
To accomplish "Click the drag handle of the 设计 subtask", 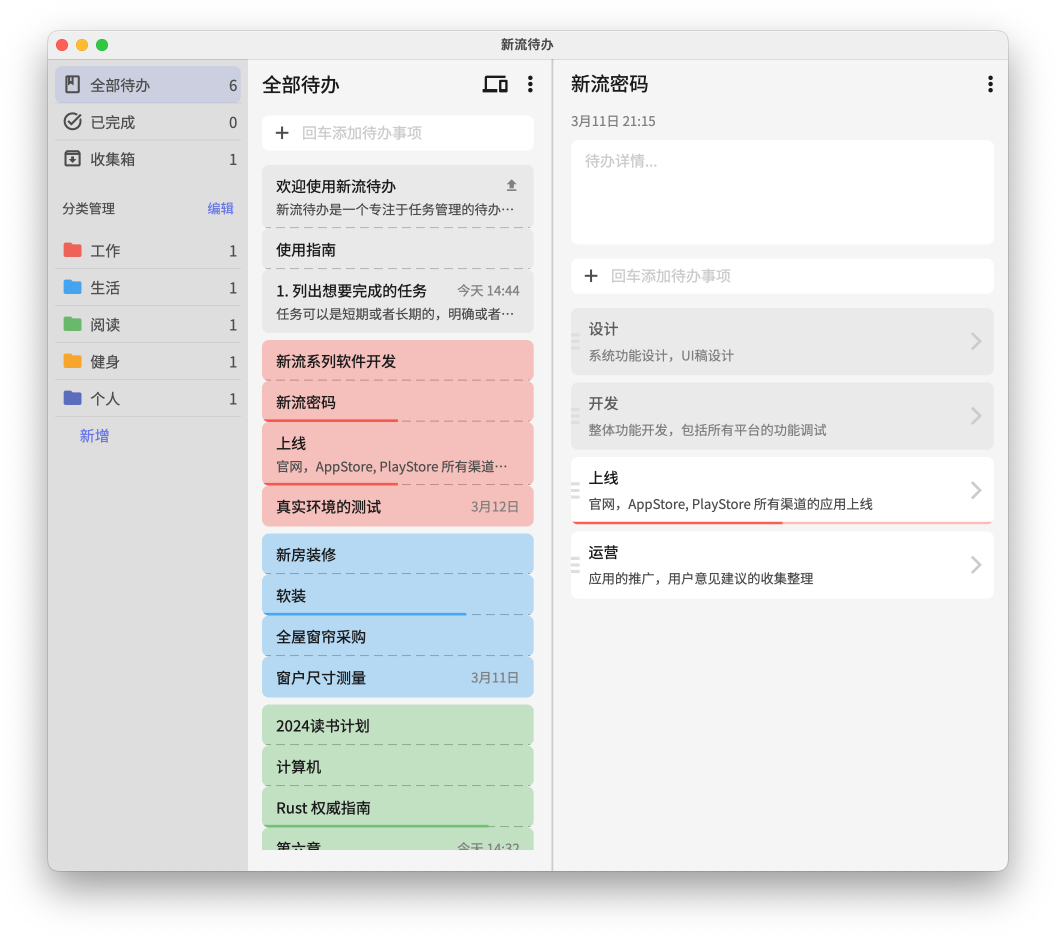I will coord(575,341).
